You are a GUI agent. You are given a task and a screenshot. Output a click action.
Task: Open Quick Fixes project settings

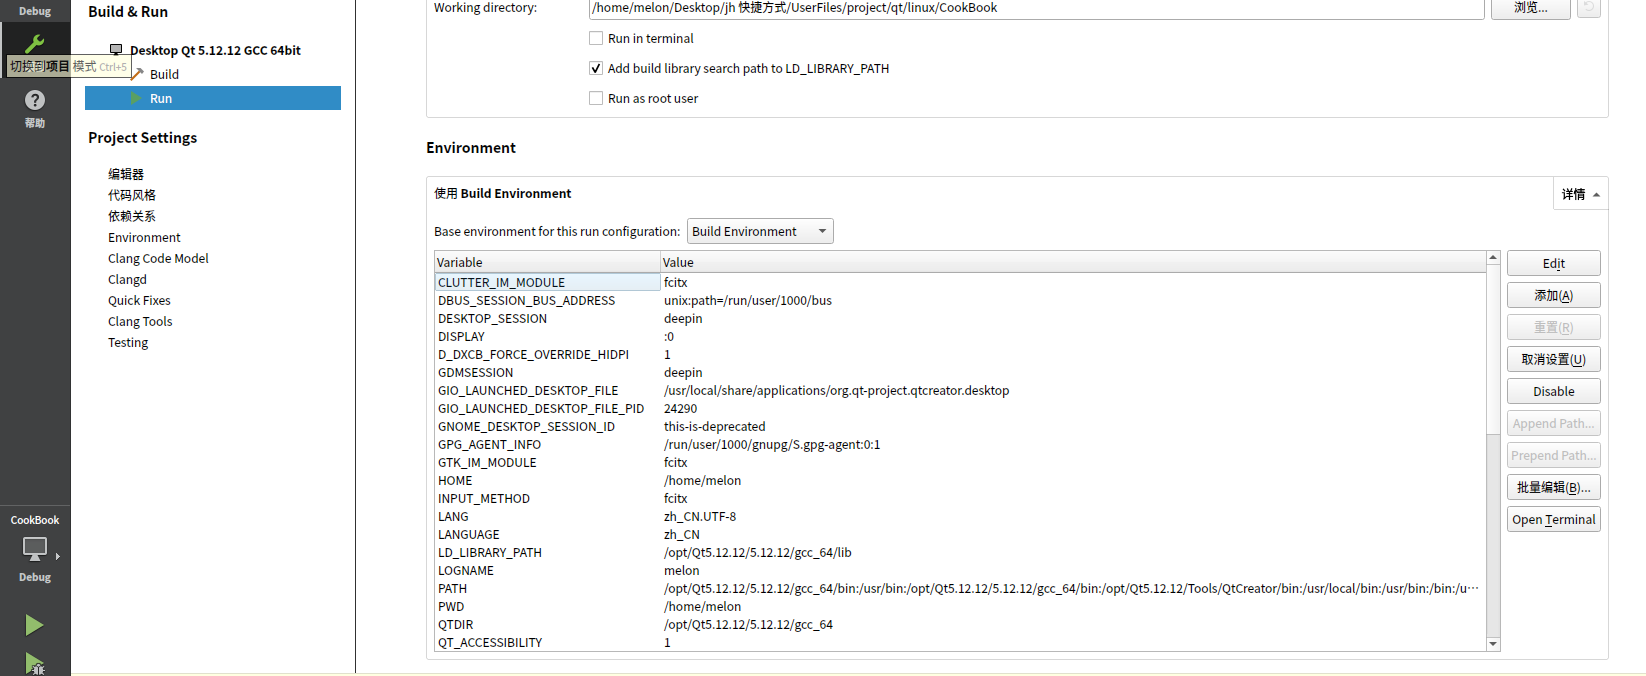point(139,300)
